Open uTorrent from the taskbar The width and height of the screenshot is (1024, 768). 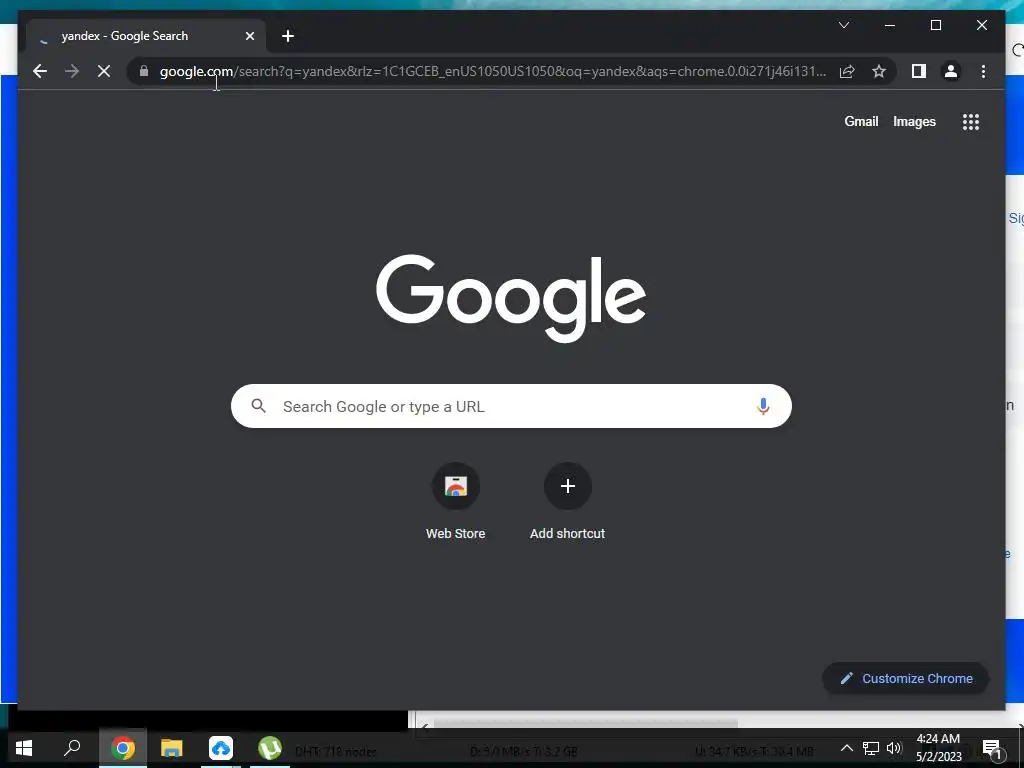(270, 748)
